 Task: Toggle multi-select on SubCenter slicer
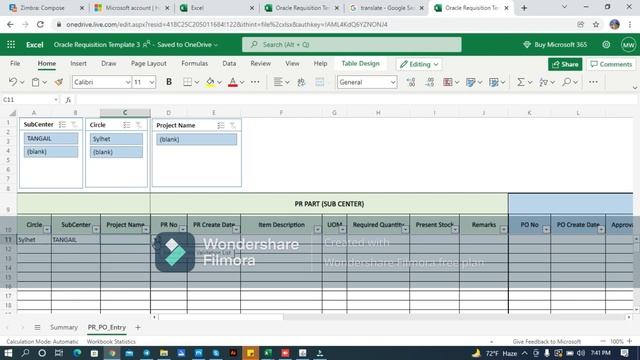click(x=62, y=124)
